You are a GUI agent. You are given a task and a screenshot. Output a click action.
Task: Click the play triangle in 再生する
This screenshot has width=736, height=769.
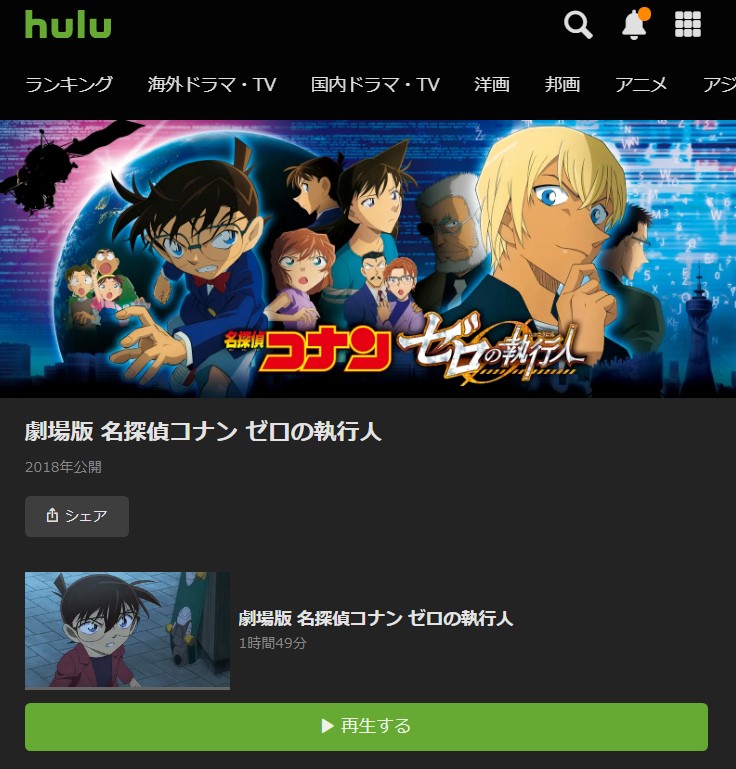pyautogui.click(x=327, y=726)
